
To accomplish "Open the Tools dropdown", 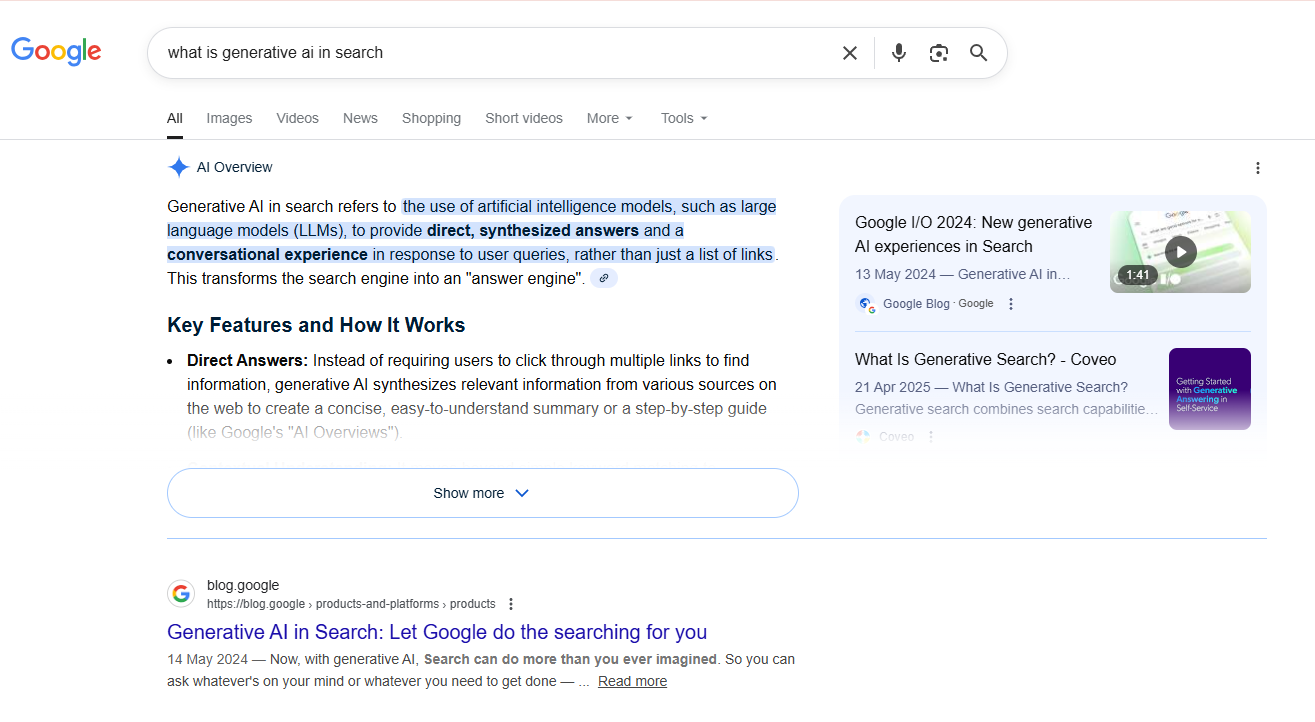I will click(x=684, y=118).
